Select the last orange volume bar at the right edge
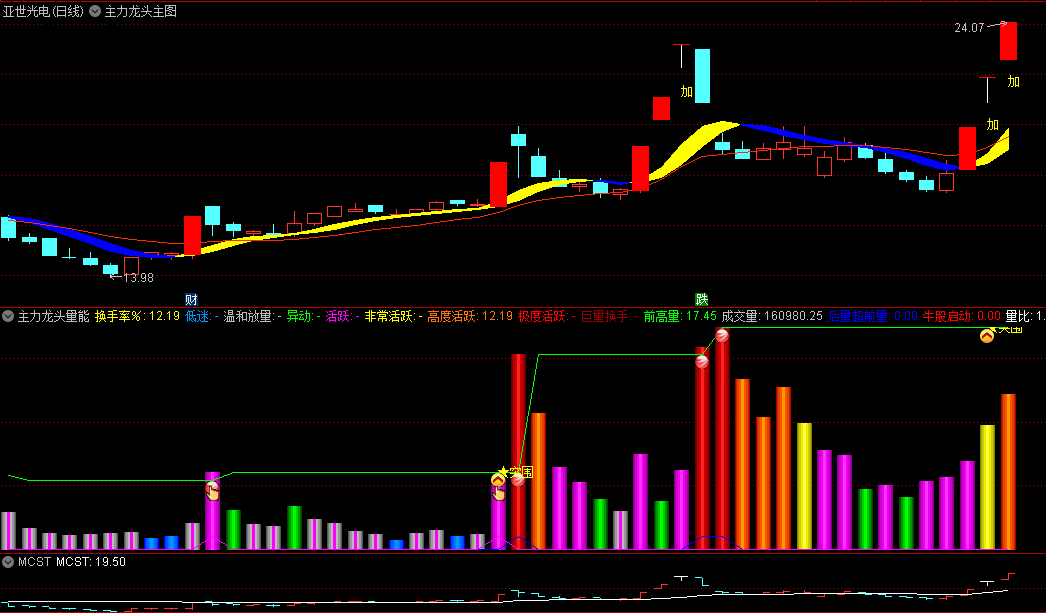The image size is (1046, 613). point(1008,472)
